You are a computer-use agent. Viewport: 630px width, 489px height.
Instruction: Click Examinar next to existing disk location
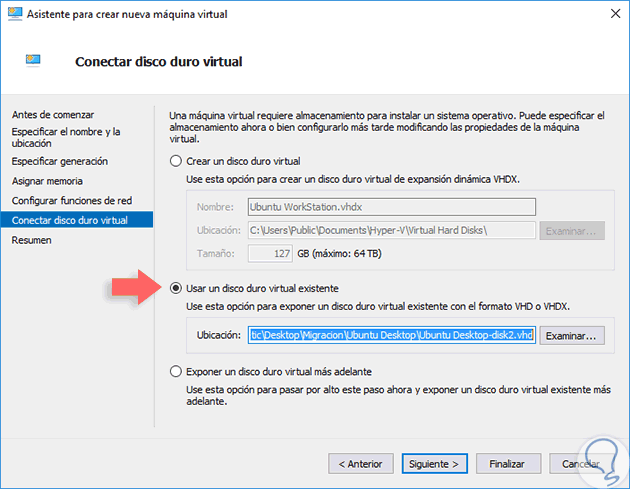[572, 336]
